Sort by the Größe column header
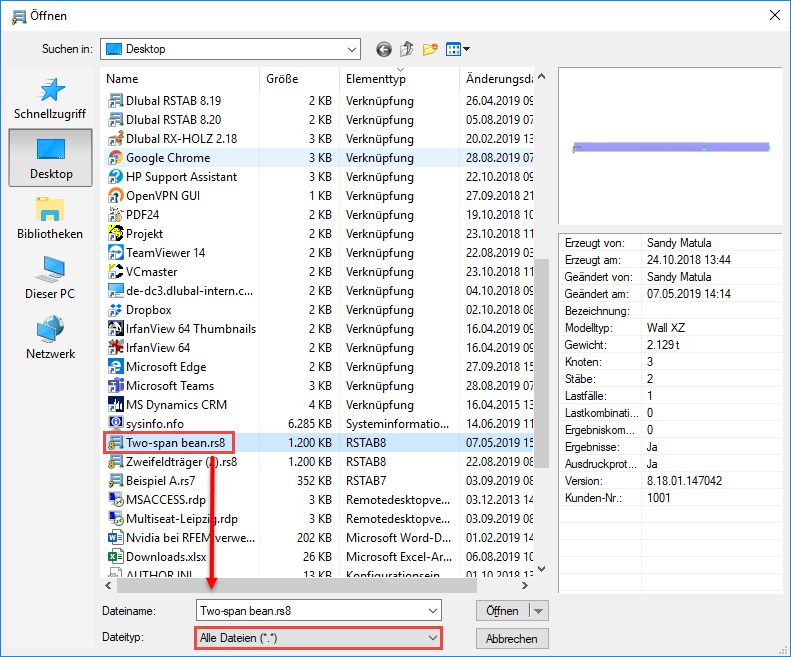Viewport: 791px width, 657px height. 300,79
